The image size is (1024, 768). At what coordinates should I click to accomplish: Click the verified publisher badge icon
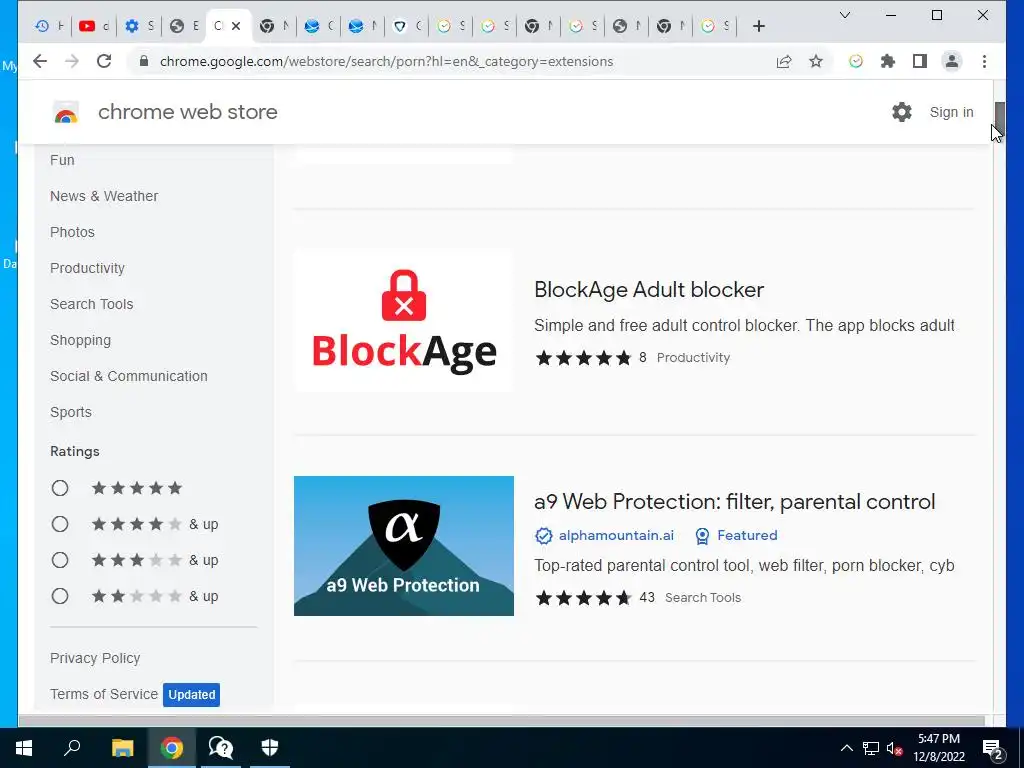point(543,536)
